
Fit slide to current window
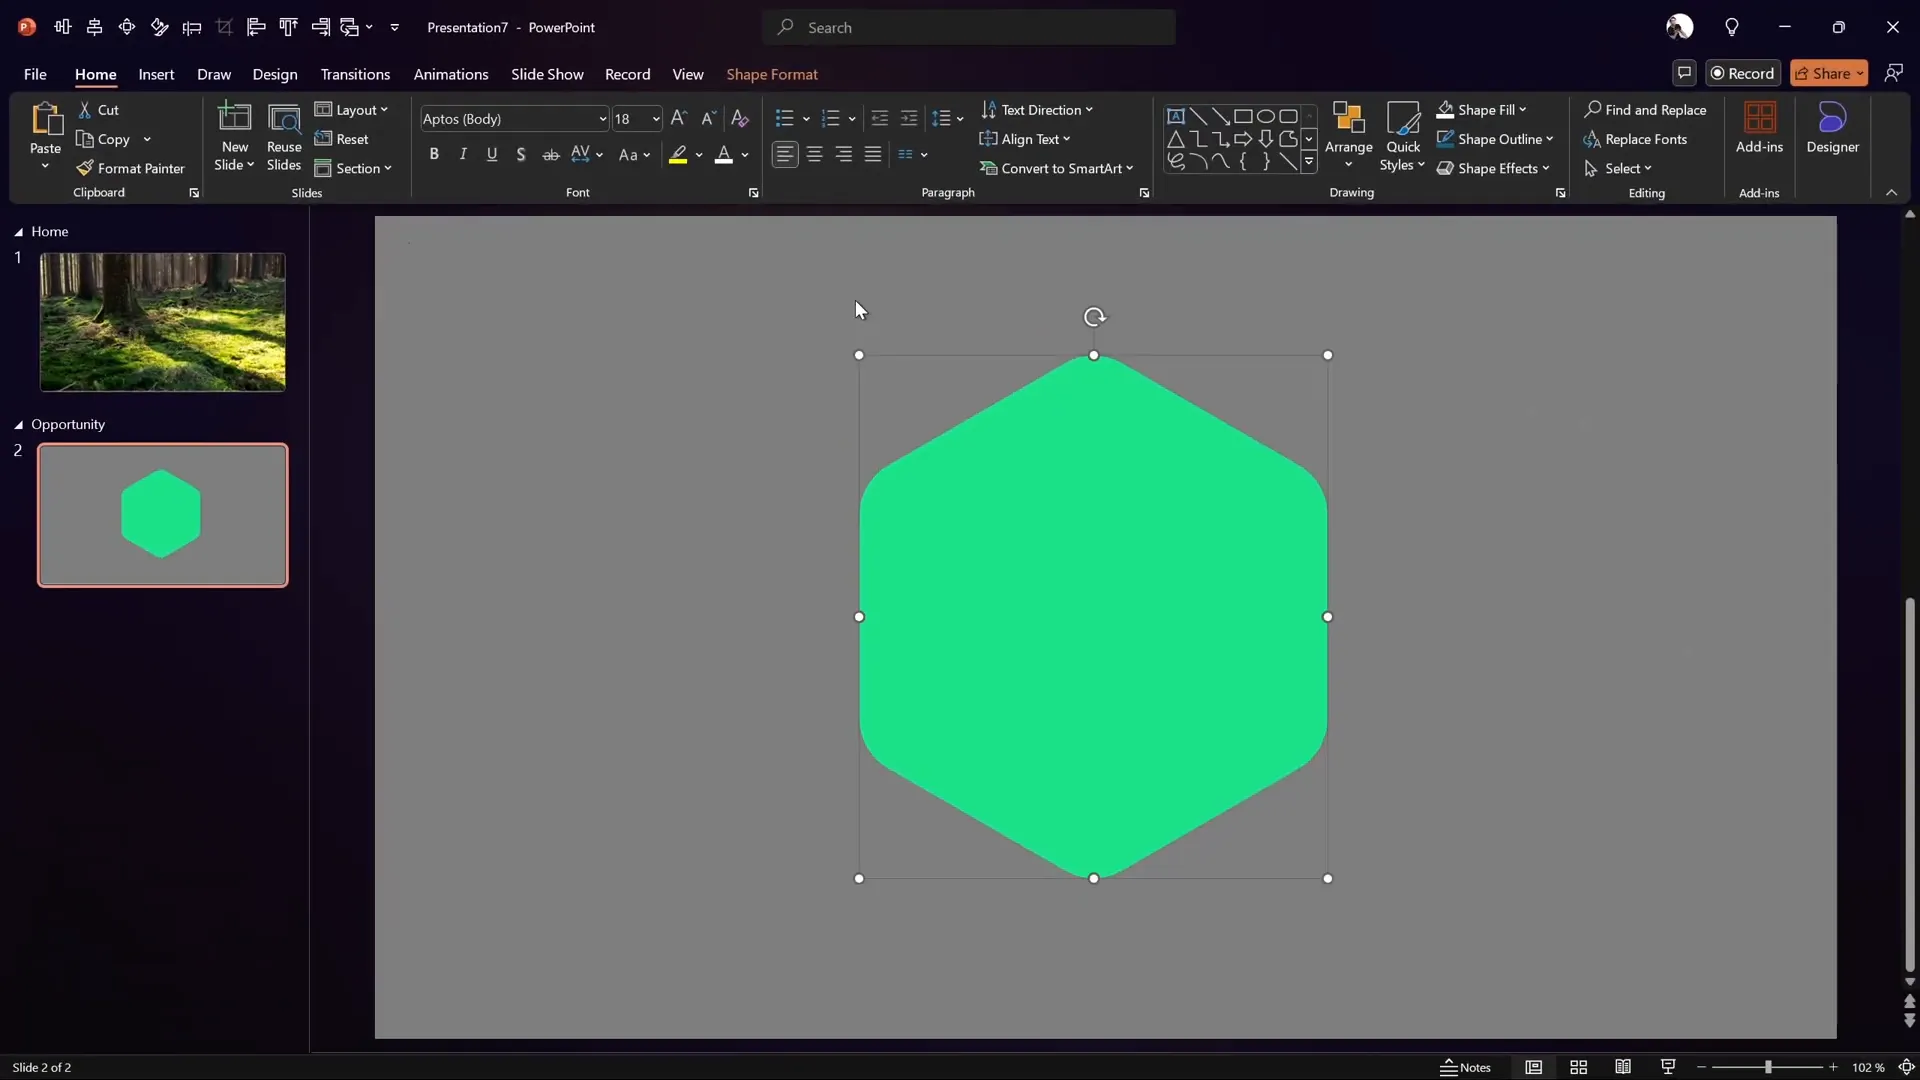[1906, 1067]
